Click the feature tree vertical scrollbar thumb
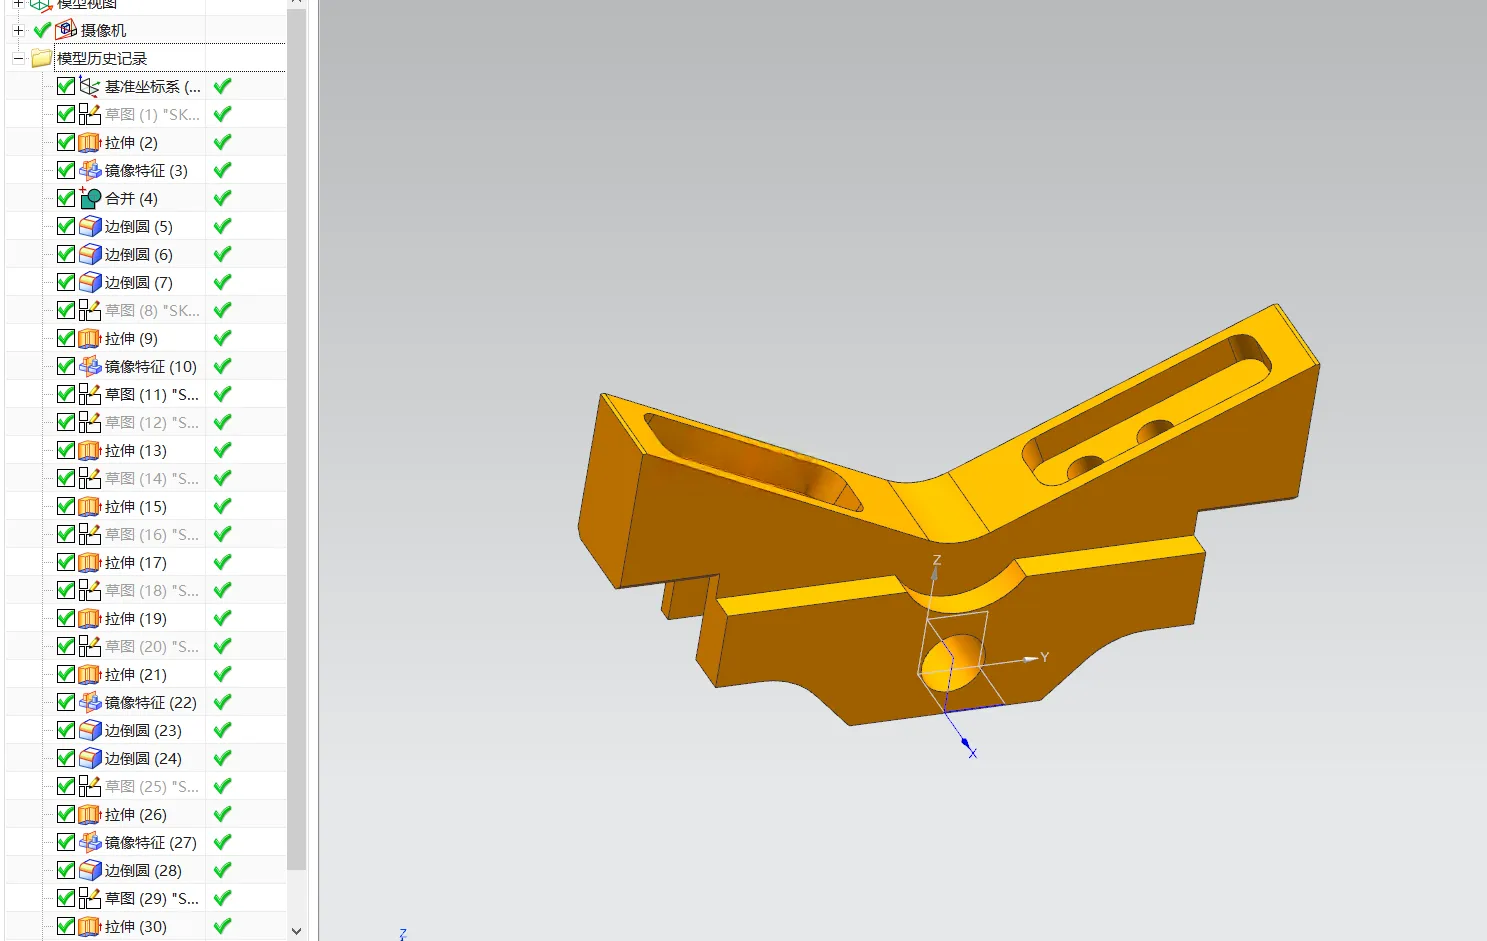Screen dimensions: 1487x941 point(296,437)
